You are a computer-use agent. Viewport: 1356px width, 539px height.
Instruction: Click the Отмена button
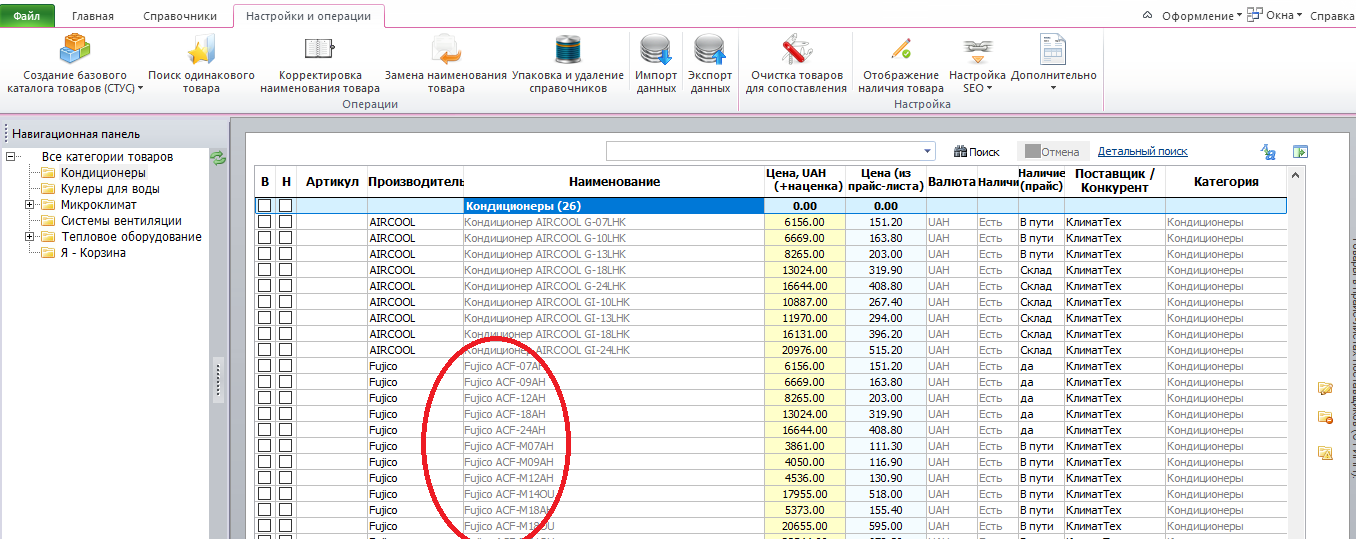coord(1053,152)
